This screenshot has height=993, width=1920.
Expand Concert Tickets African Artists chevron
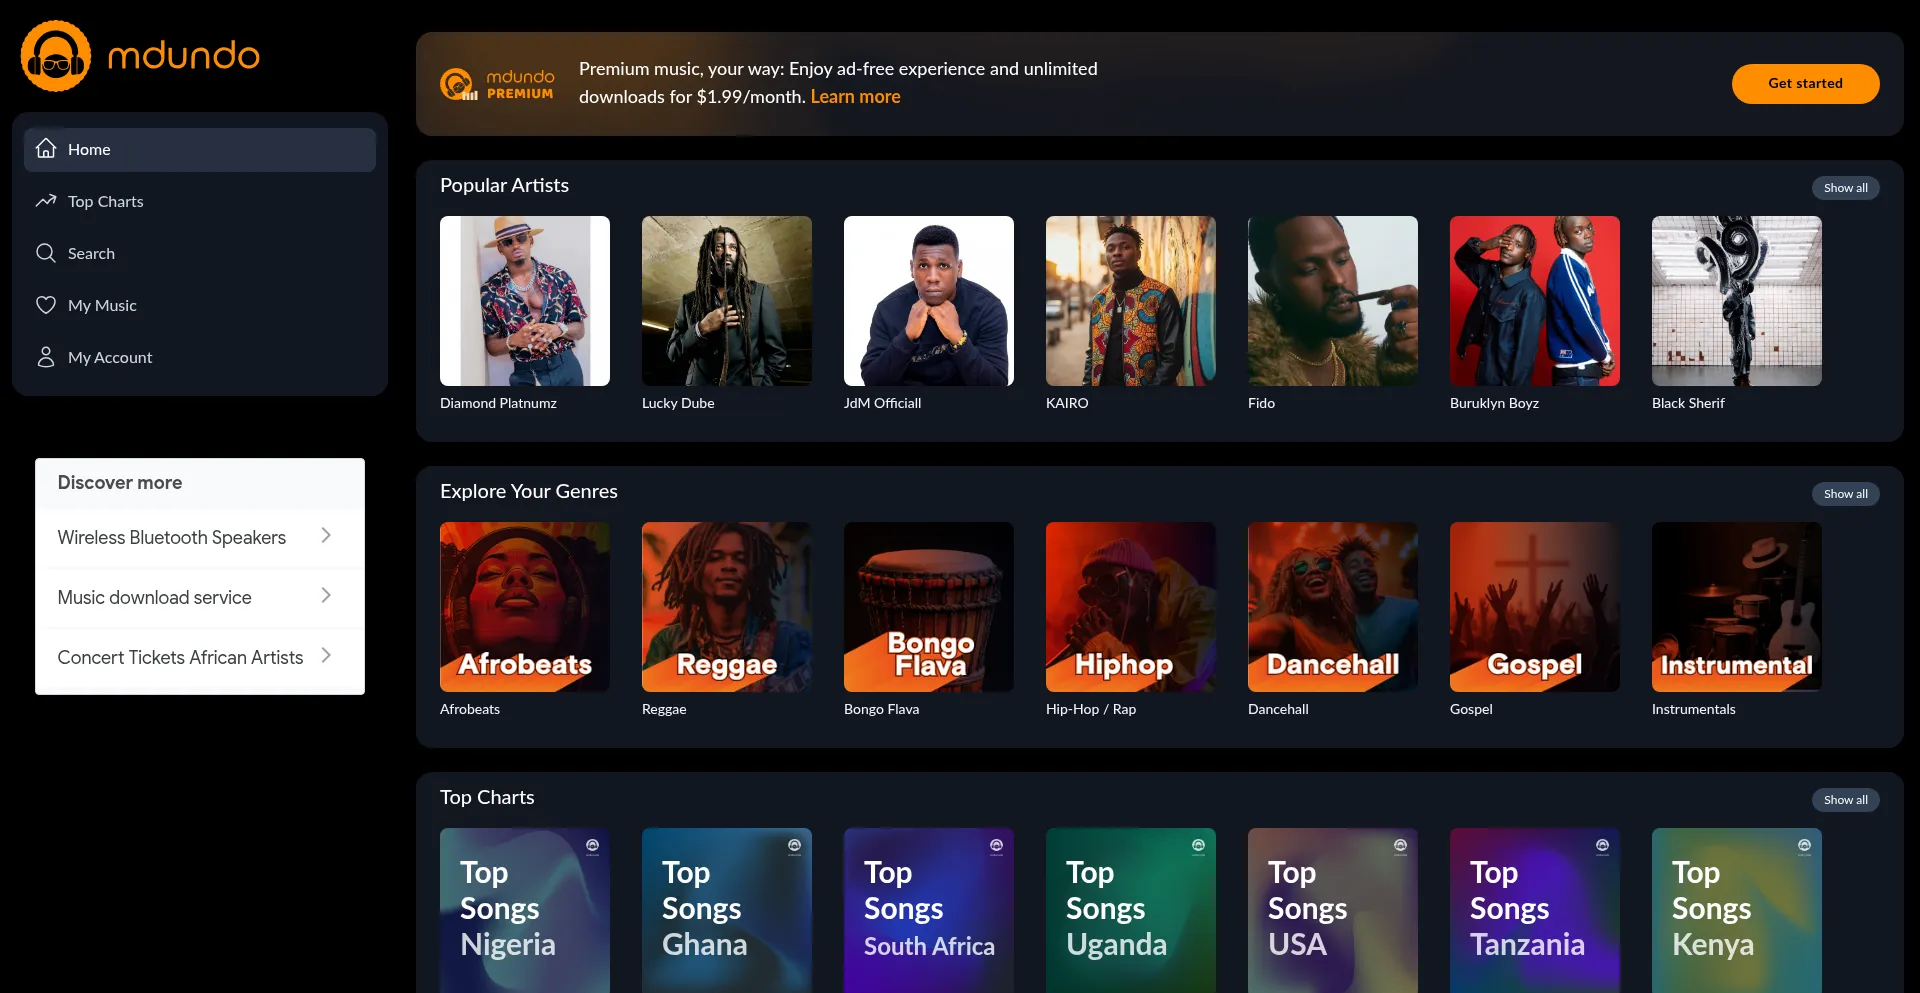(x=326, y=656)
